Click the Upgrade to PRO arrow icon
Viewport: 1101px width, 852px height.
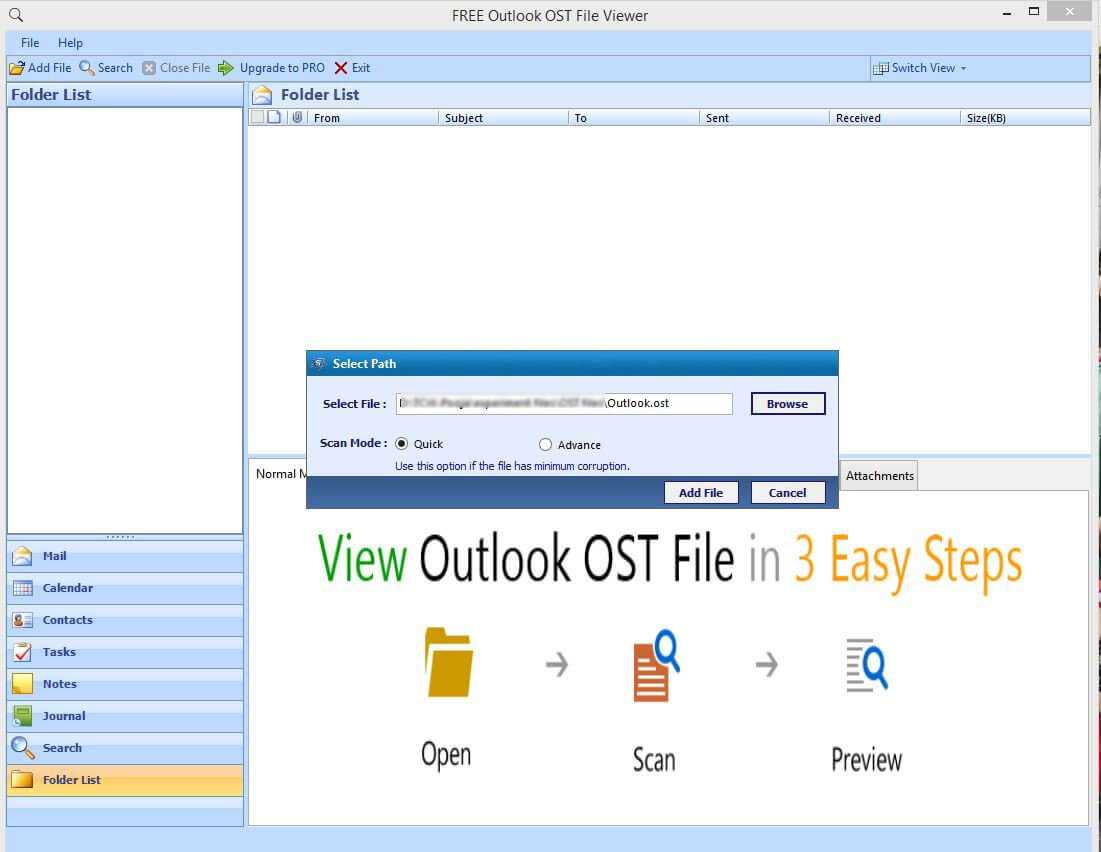pos(225,68)
